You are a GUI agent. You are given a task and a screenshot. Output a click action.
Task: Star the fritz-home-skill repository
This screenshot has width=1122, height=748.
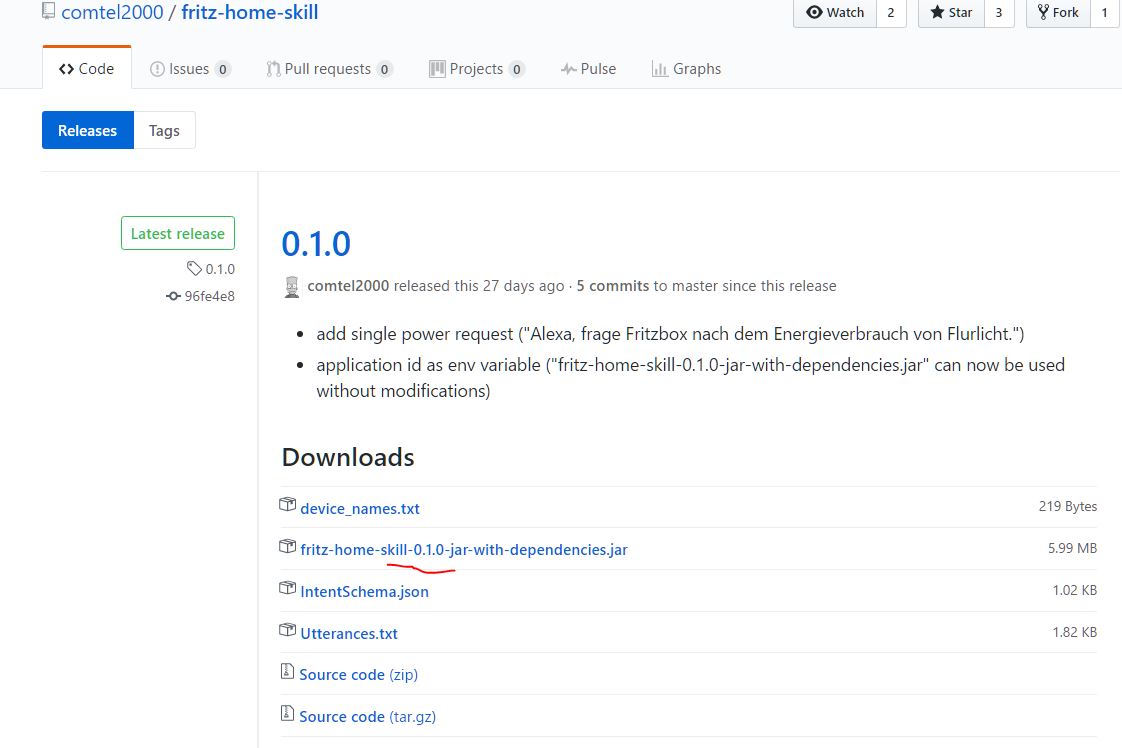pyautogui.click(x=951, y=13)
